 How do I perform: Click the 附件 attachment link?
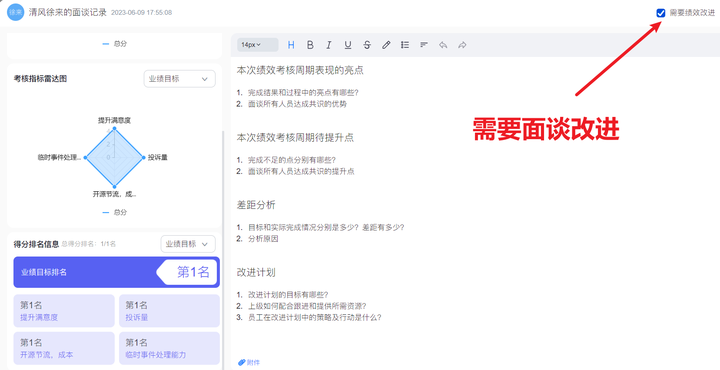(249, 363)
